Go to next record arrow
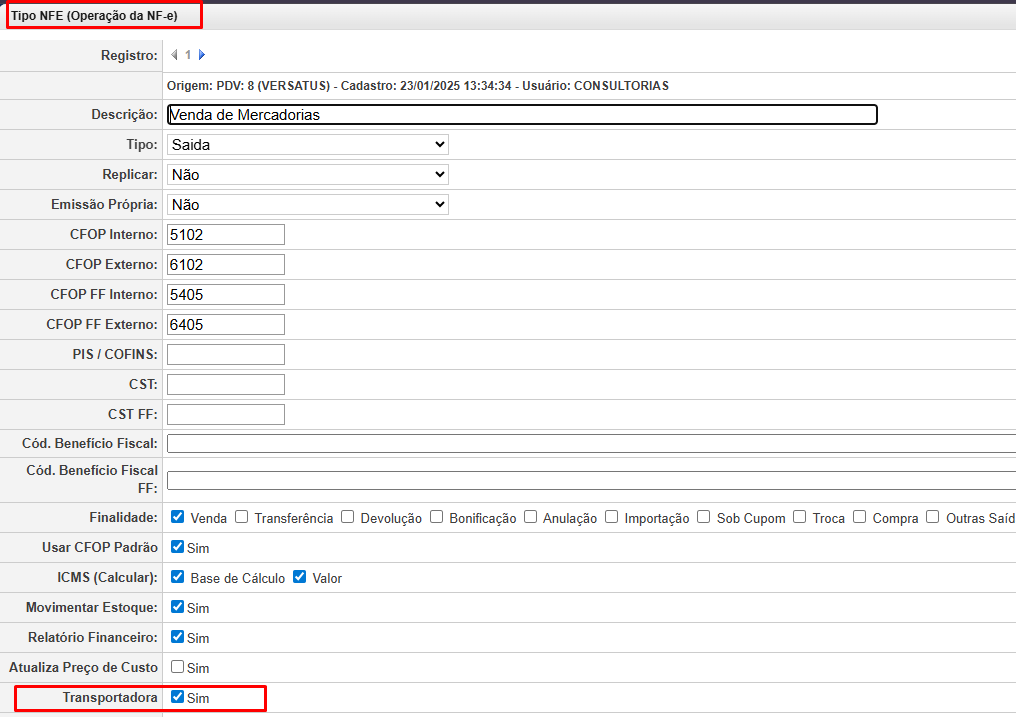This screenshot has width=1016, height=717. 202,55
